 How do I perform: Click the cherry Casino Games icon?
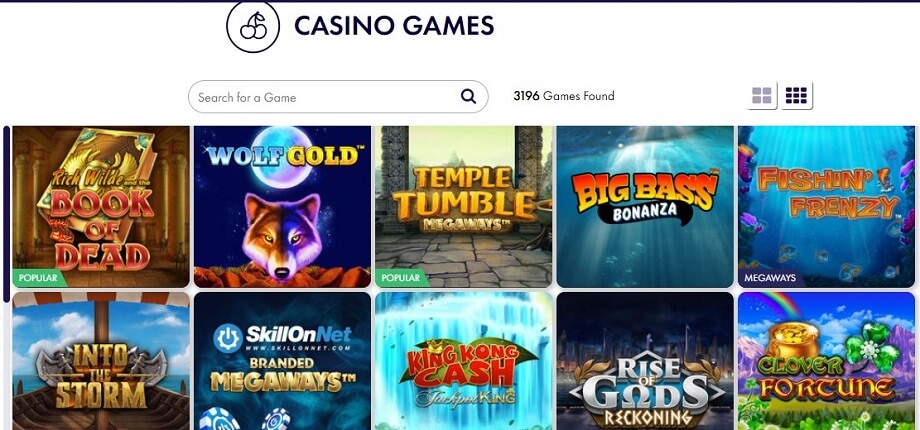253,26
